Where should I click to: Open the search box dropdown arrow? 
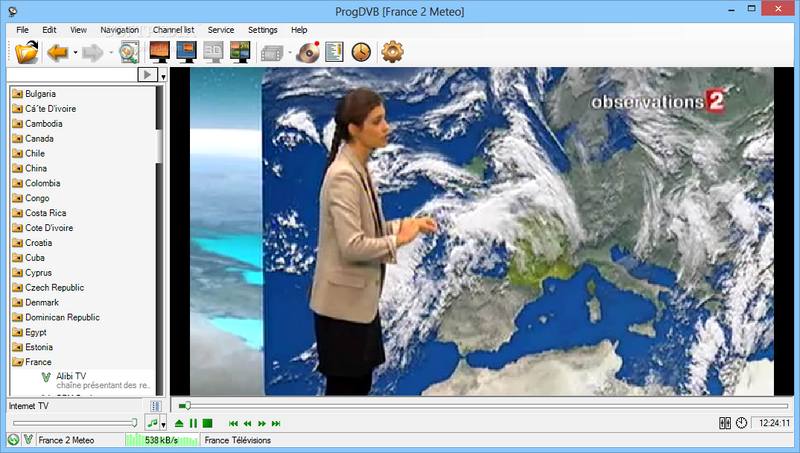click(163, 77)
